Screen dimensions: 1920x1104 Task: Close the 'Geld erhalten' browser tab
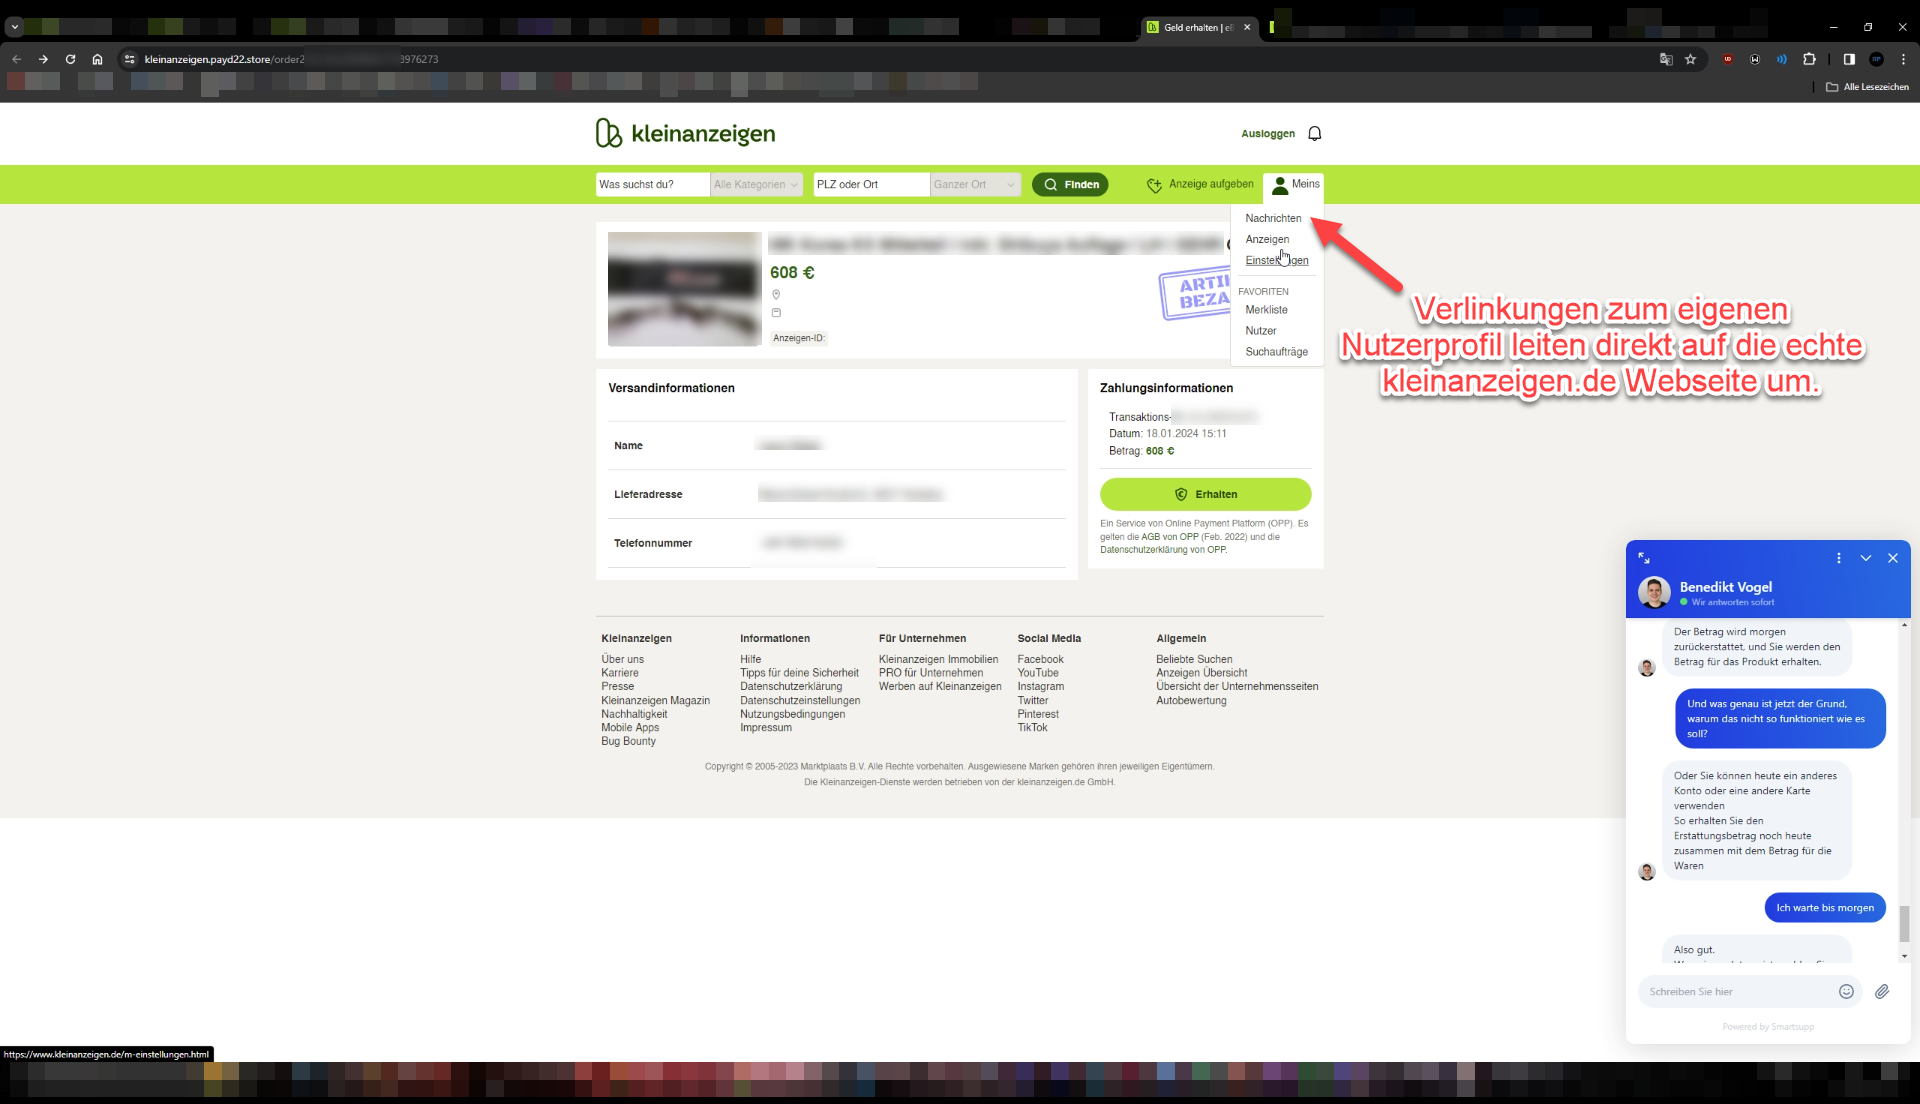tap(1247, 27)
